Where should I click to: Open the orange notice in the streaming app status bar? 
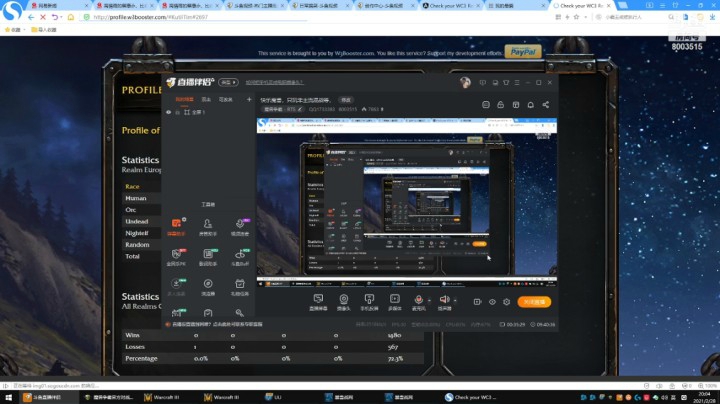(214, 324)
